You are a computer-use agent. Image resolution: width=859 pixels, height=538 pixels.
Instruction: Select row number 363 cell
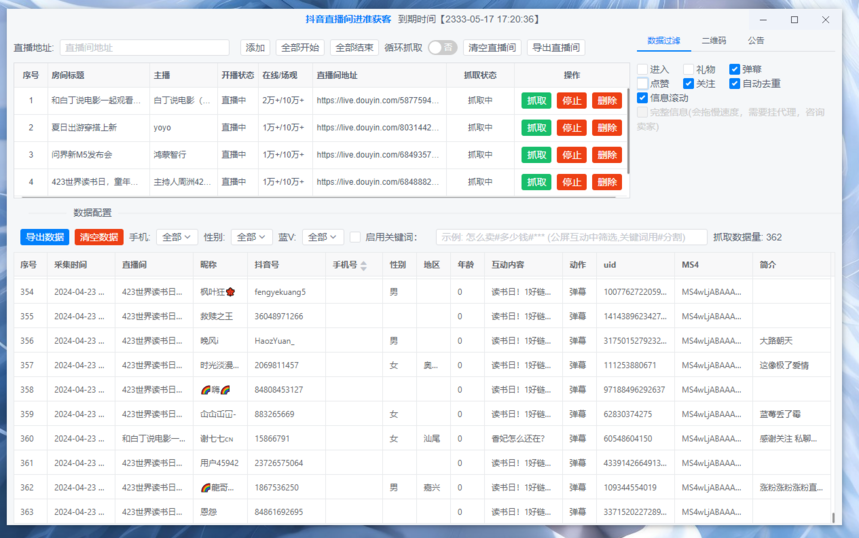click(x=27, y=512)
